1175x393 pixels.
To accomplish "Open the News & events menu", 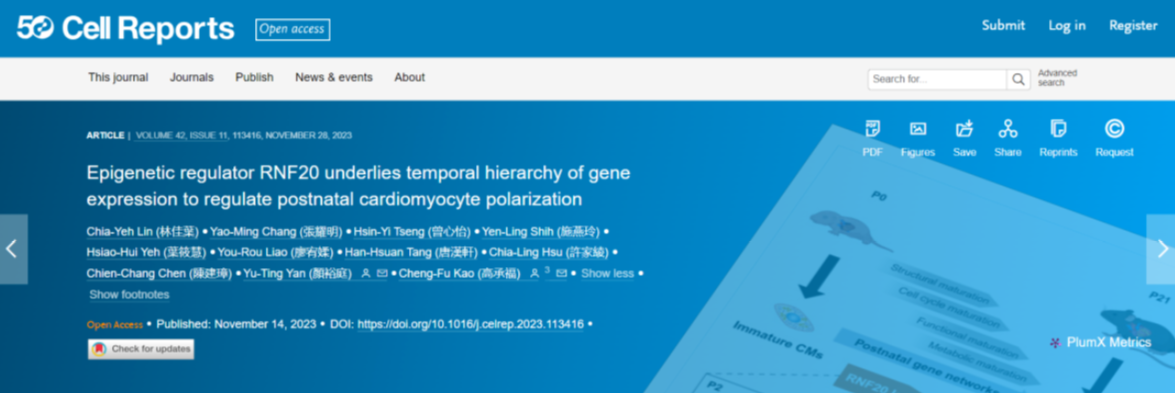I will click(x=333, y=77).
